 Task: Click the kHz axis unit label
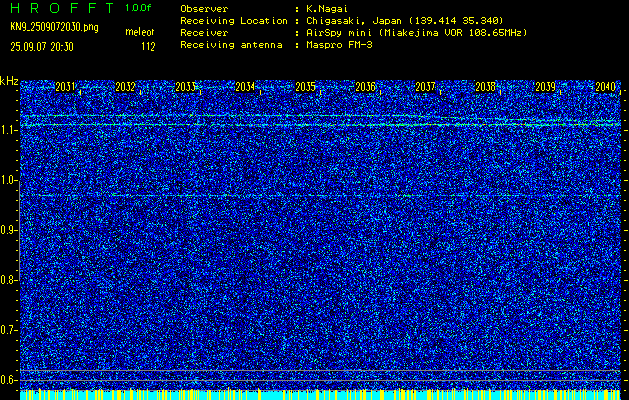[9, 81]
